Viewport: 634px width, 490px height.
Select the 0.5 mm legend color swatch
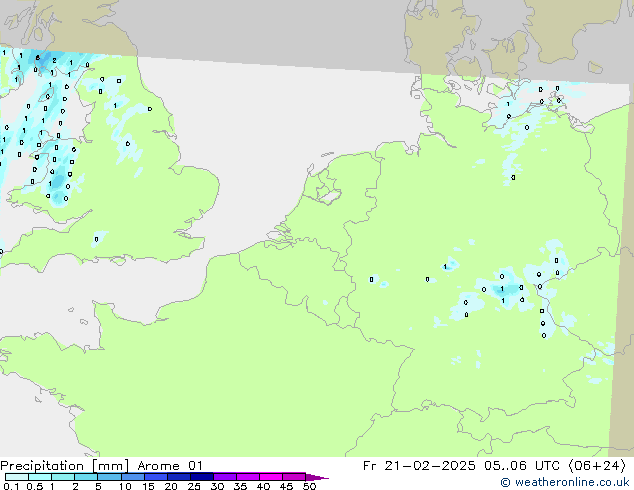click(x=40, y=477)
